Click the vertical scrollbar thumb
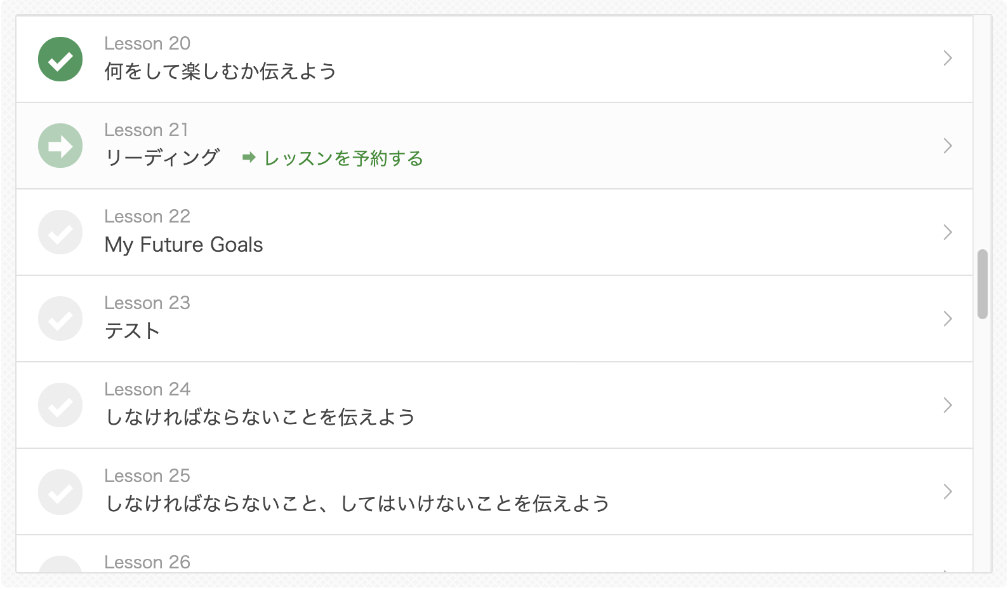Screen dimensions: 1008x590 tap(983, 284)
